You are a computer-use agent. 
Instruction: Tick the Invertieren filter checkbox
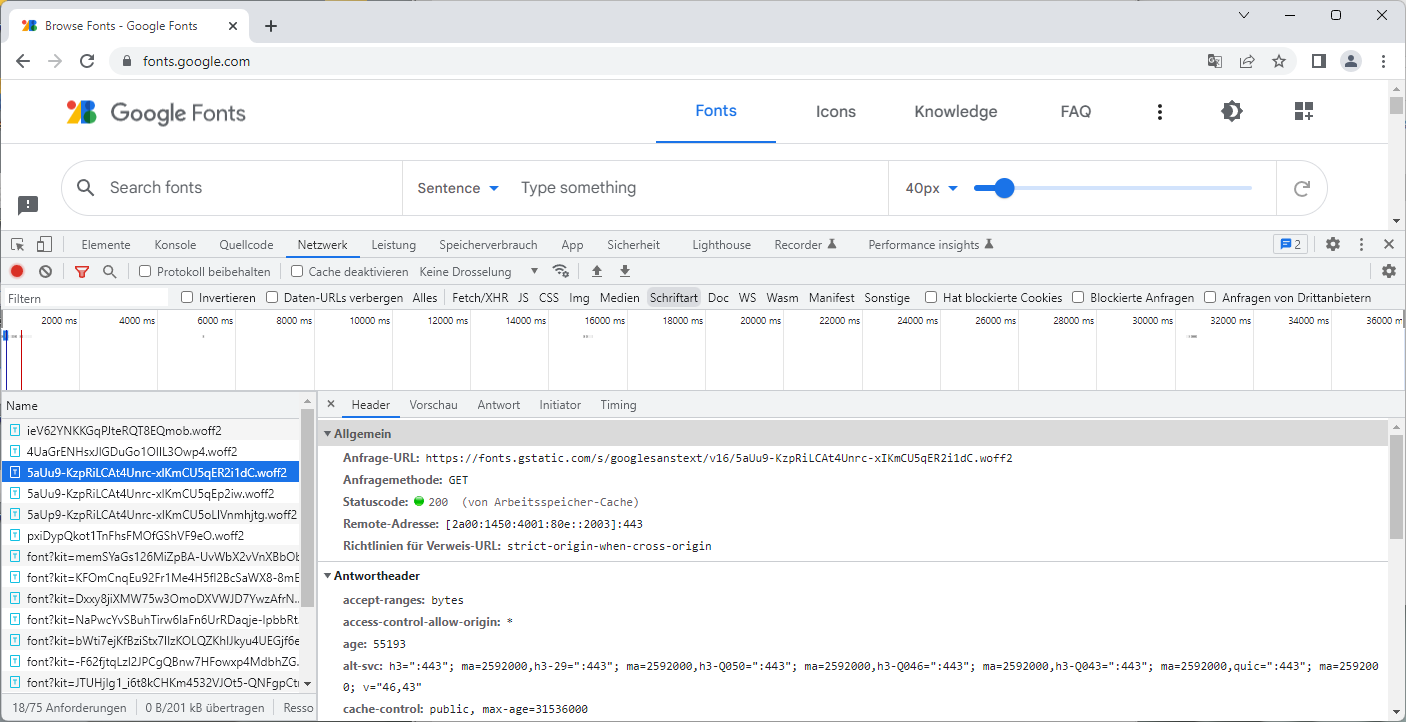tap(187, 298)
